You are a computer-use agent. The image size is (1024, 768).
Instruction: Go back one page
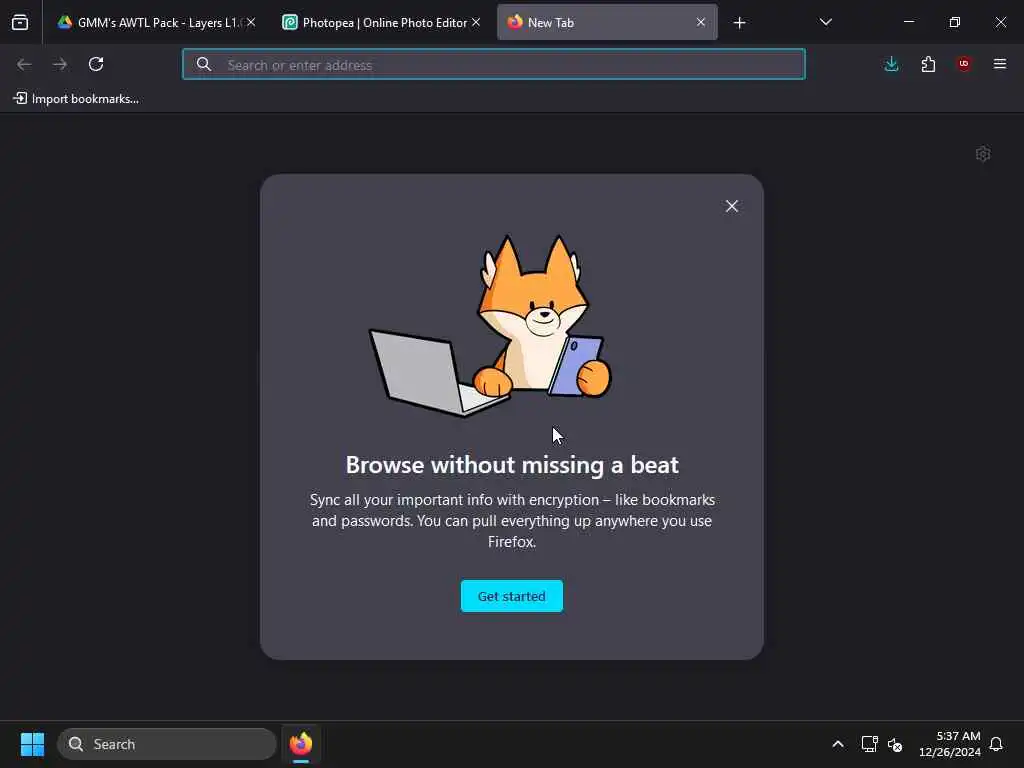coord(24,64)
